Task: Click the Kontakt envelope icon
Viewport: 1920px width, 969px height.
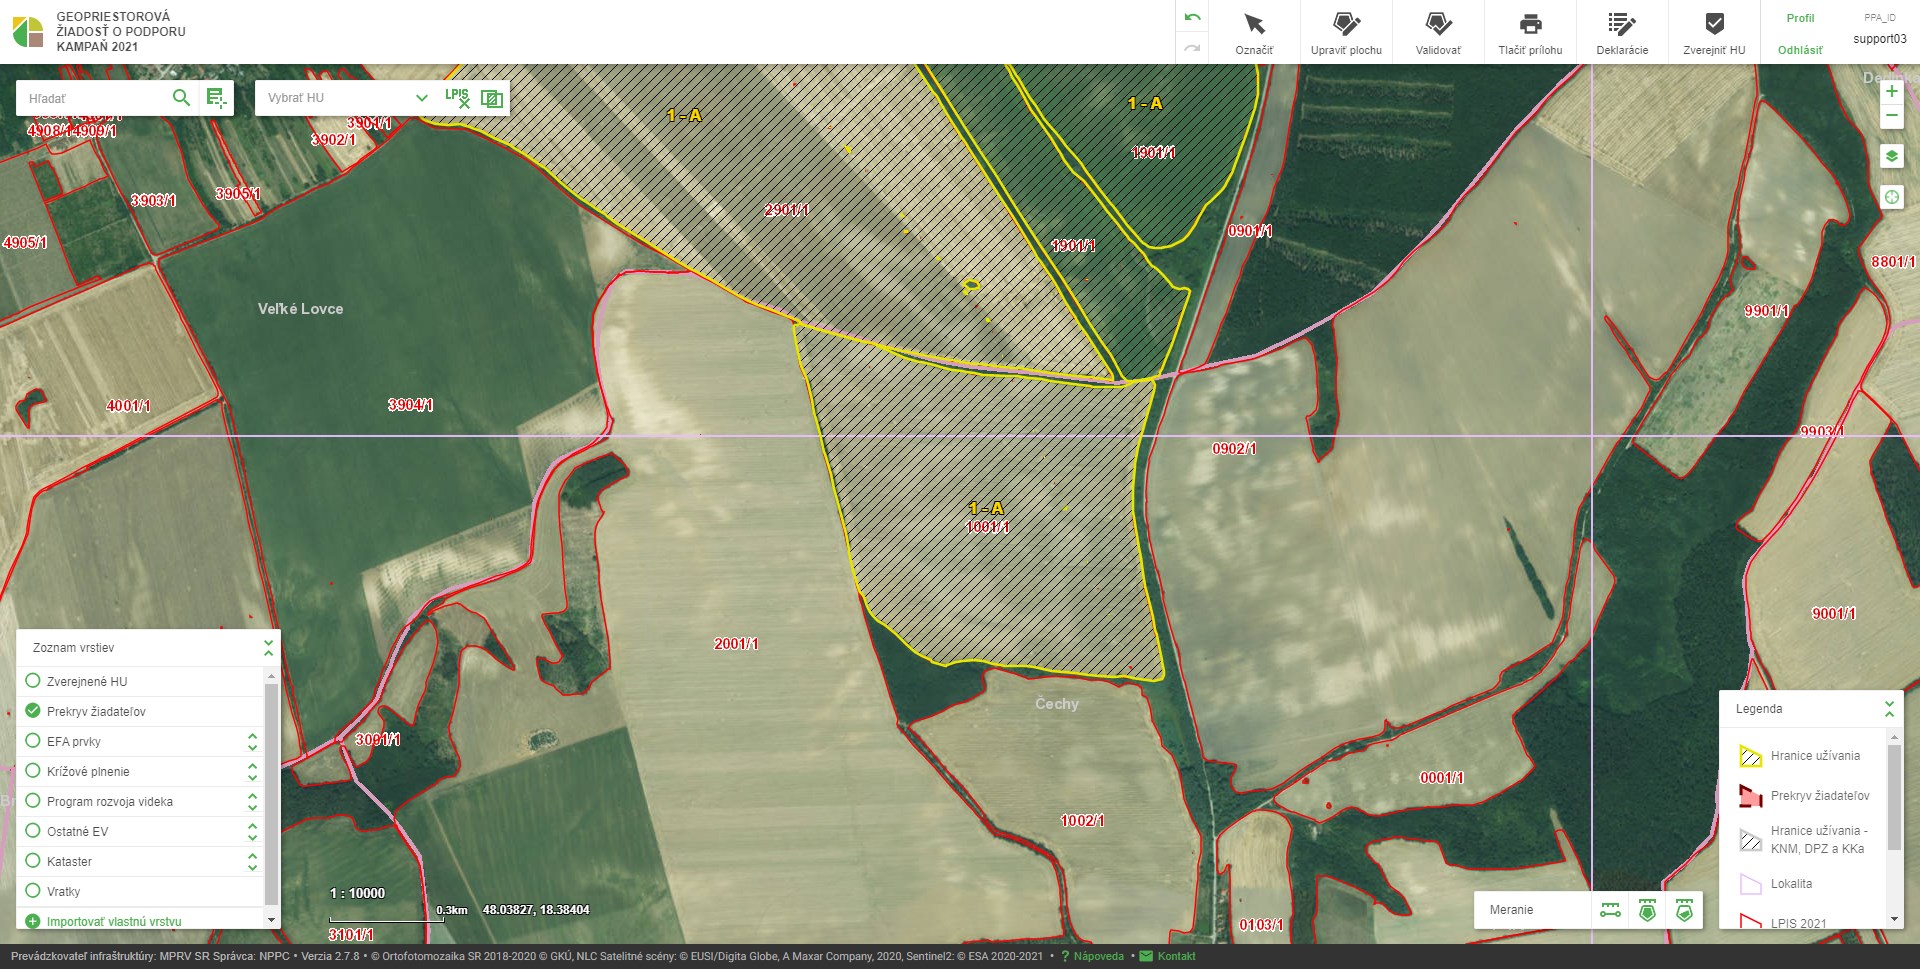Action: pyautogui.click(x=1146, y=956)
